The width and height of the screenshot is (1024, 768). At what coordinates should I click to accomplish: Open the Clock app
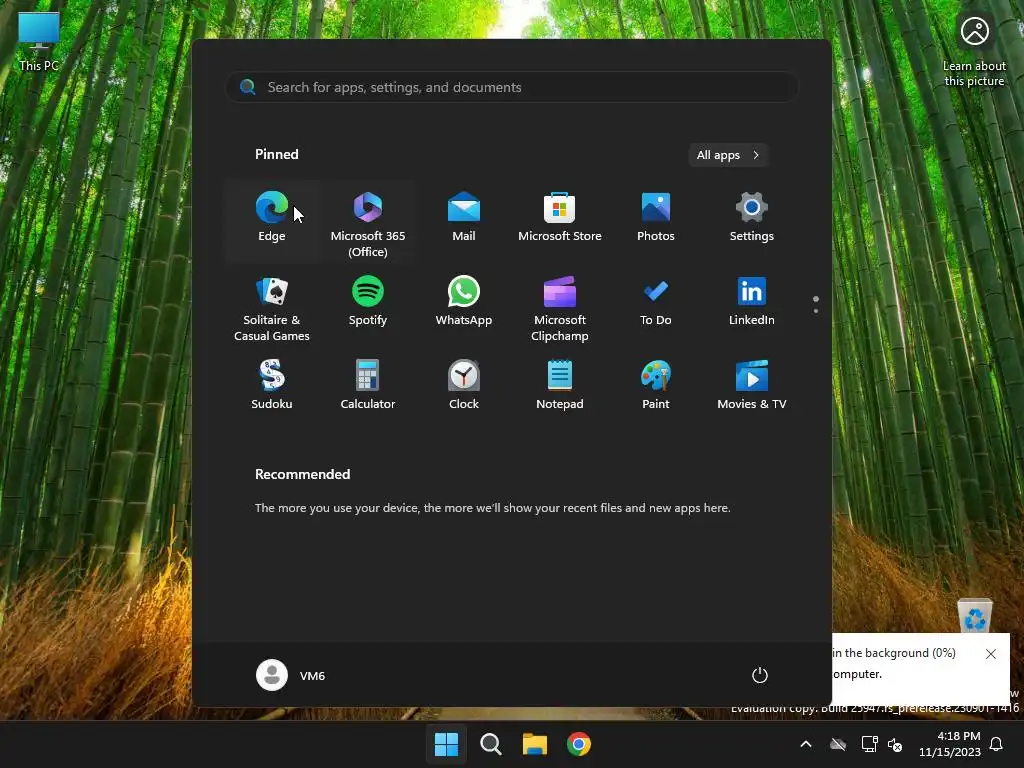pos(464,385)
